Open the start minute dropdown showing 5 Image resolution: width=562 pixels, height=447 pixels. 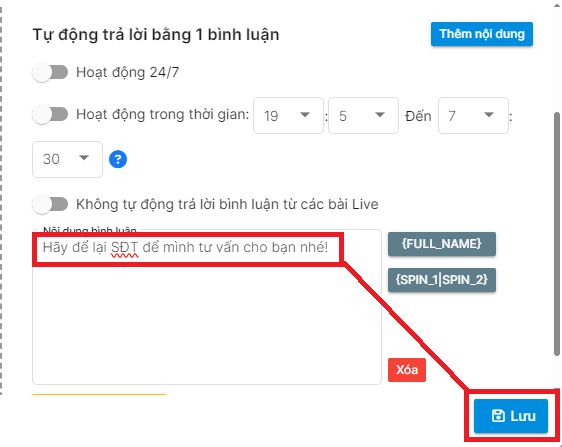pyautogui.click(x=363, y=115)
